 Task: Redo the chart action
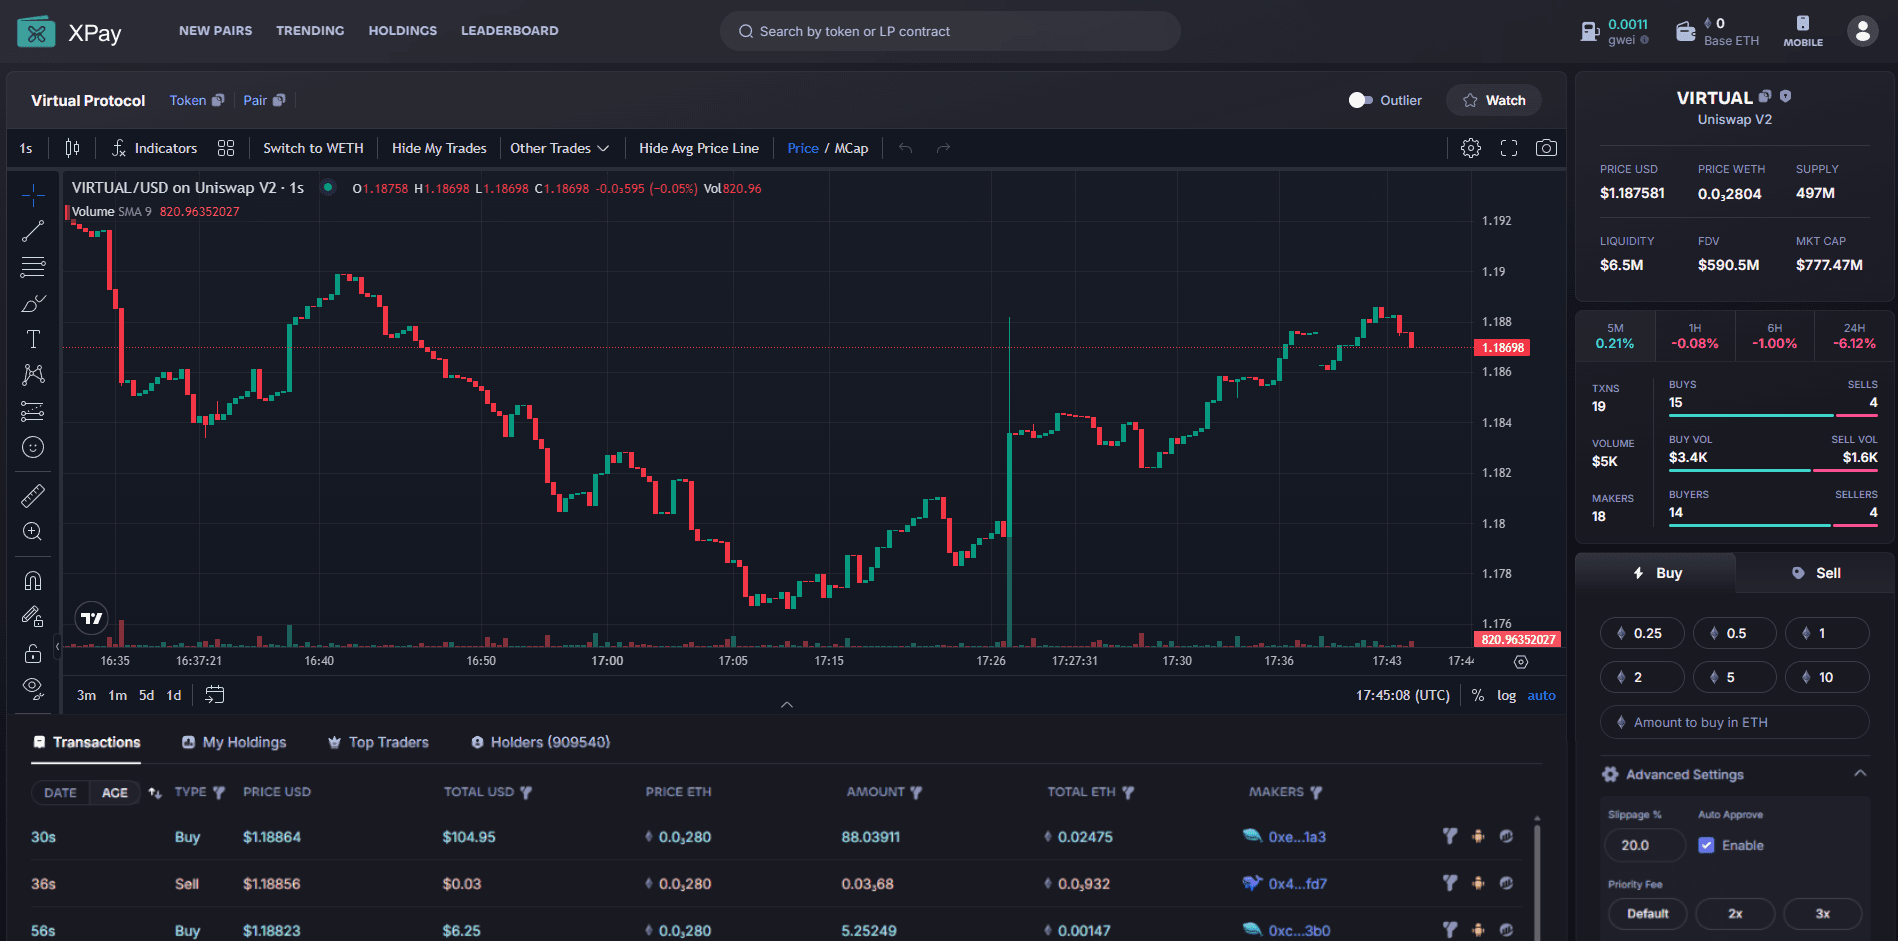943,148
